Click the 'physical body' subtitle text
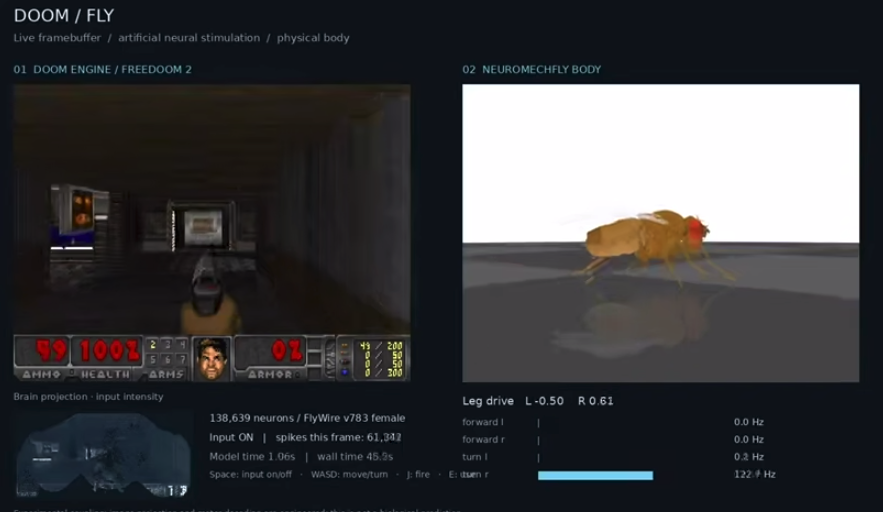 [313, 38]
